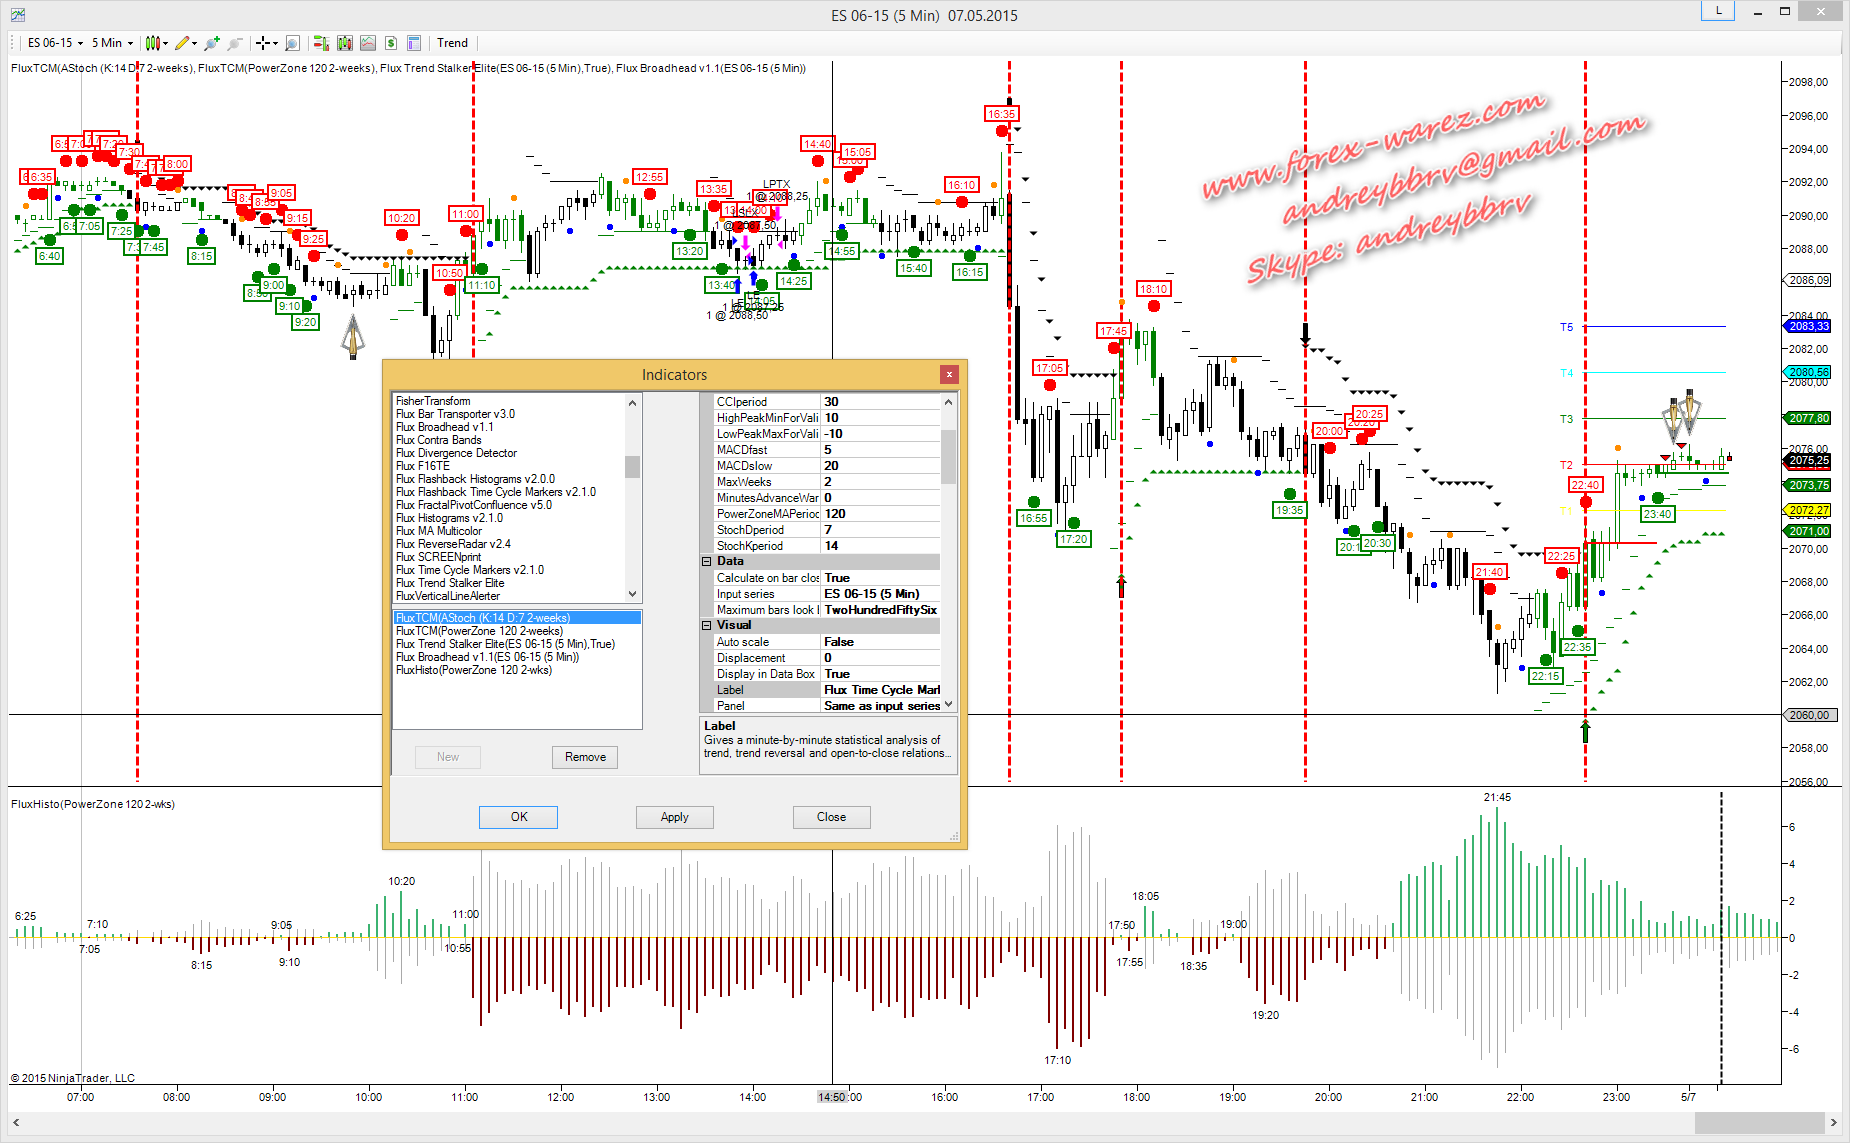
Task: Click the zoom frame magnifier icon
Action: pos(292,43)
